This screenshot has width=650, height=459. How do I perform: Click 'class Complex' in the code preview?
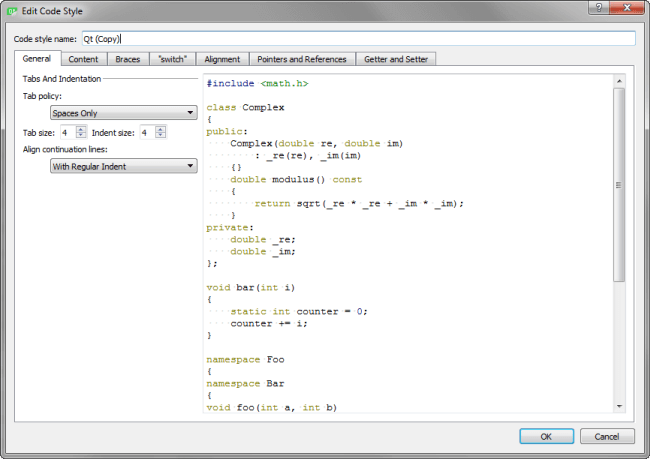pyautogui.click(x=245, y=107)
